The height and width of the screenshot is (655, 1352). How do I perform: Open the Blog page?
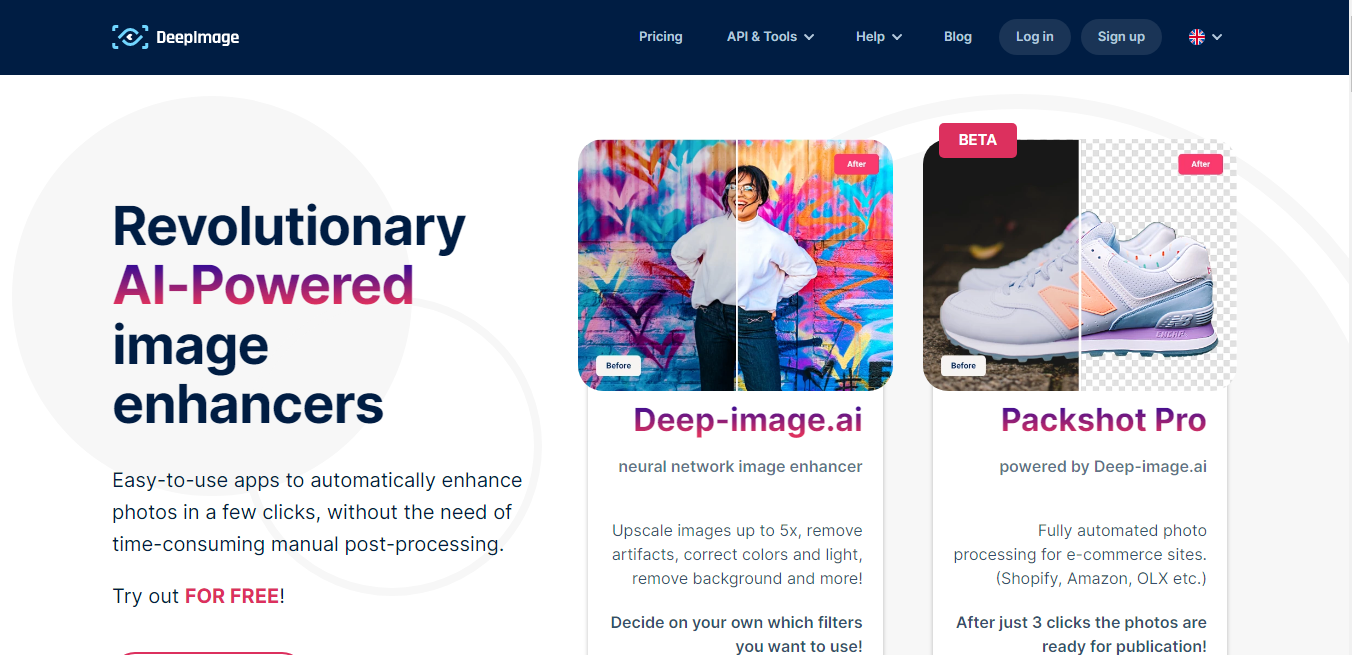(x=958, y=37)
